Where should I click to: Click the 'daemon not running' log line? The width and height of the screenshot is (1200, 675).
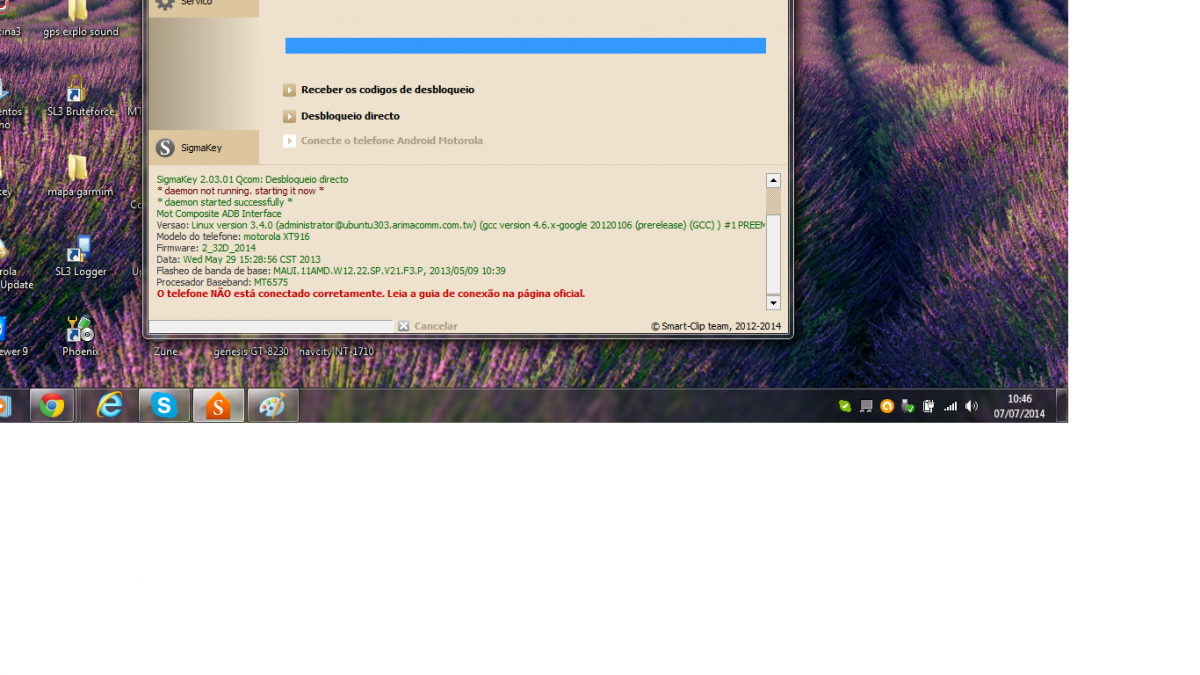tap(240, 191)
